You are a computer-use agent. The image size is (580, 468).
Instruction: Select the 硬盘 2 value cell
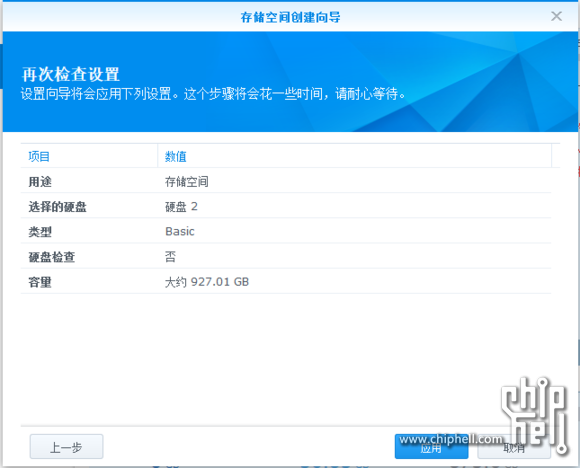pos(181,207)
